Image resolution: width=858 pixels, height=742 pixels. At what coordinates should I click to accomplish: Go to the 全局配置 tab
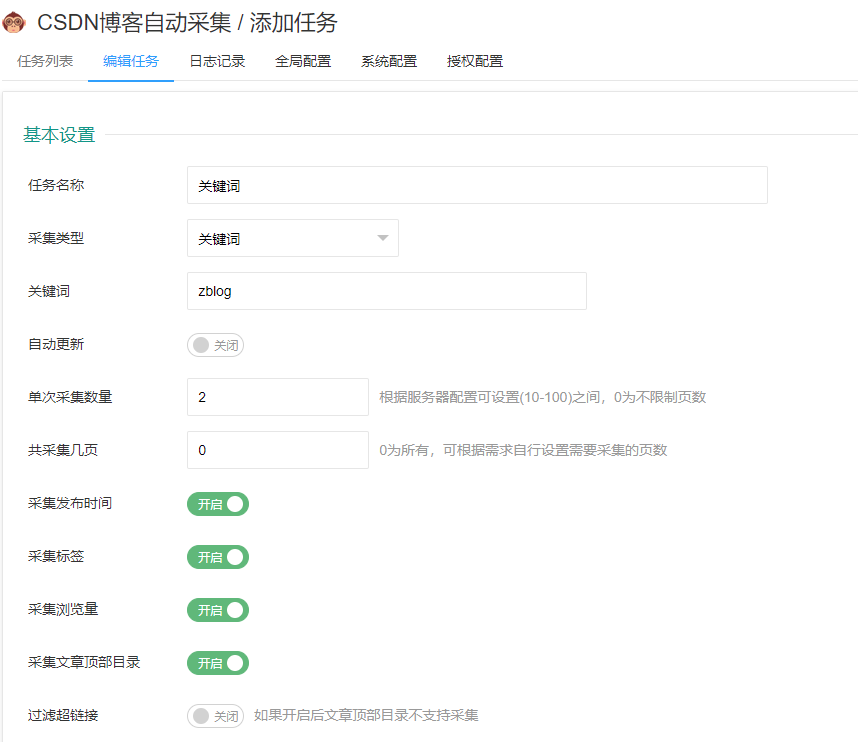[303, 61]
